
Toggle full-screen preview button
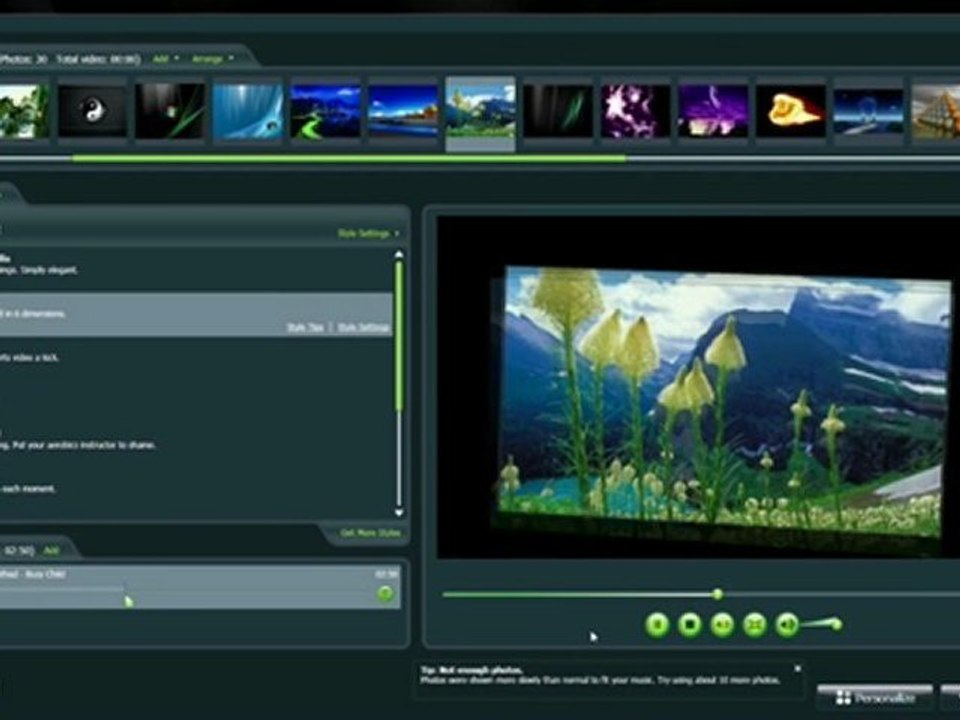pyautogui.click(x=755, y=624)
